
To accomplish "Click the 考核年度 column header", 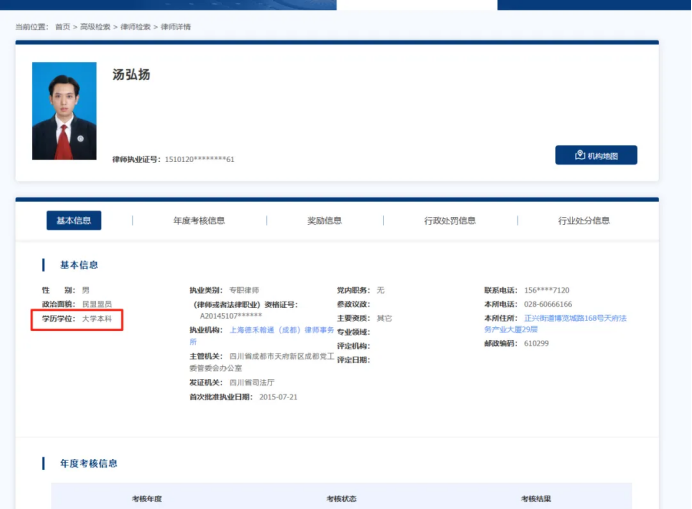I will pyautogui.click(x=147, y=498).
